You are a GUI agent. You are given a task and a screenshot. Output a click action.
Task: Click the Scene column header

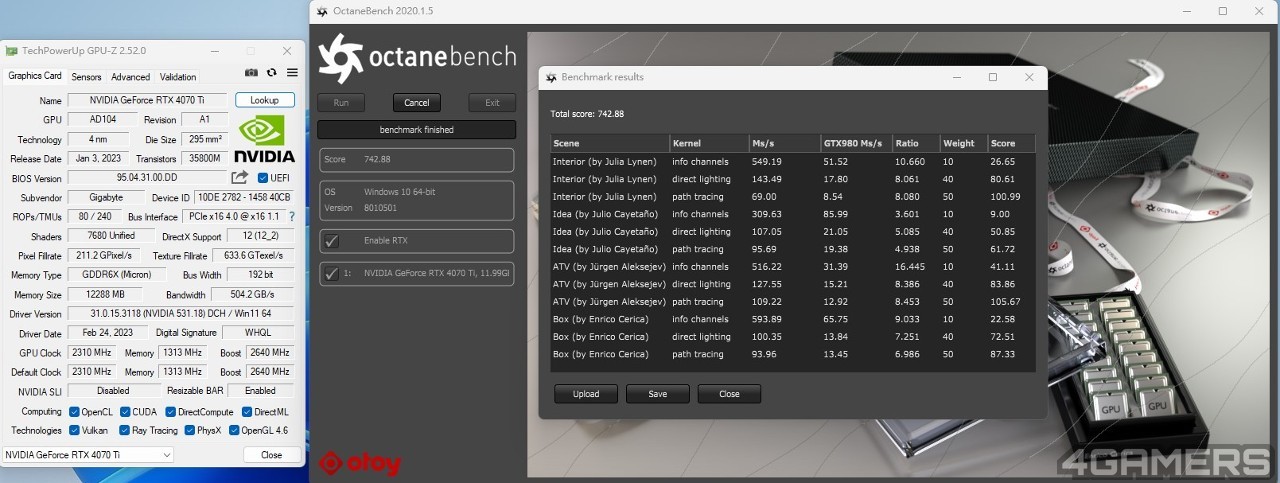point(610,143)
